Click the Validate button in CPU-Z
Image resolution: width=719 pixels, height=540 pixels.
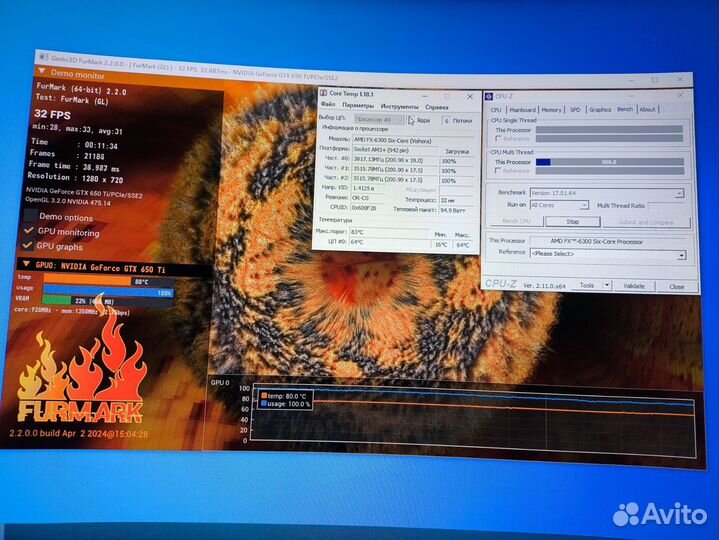click(x=634, y=286)
